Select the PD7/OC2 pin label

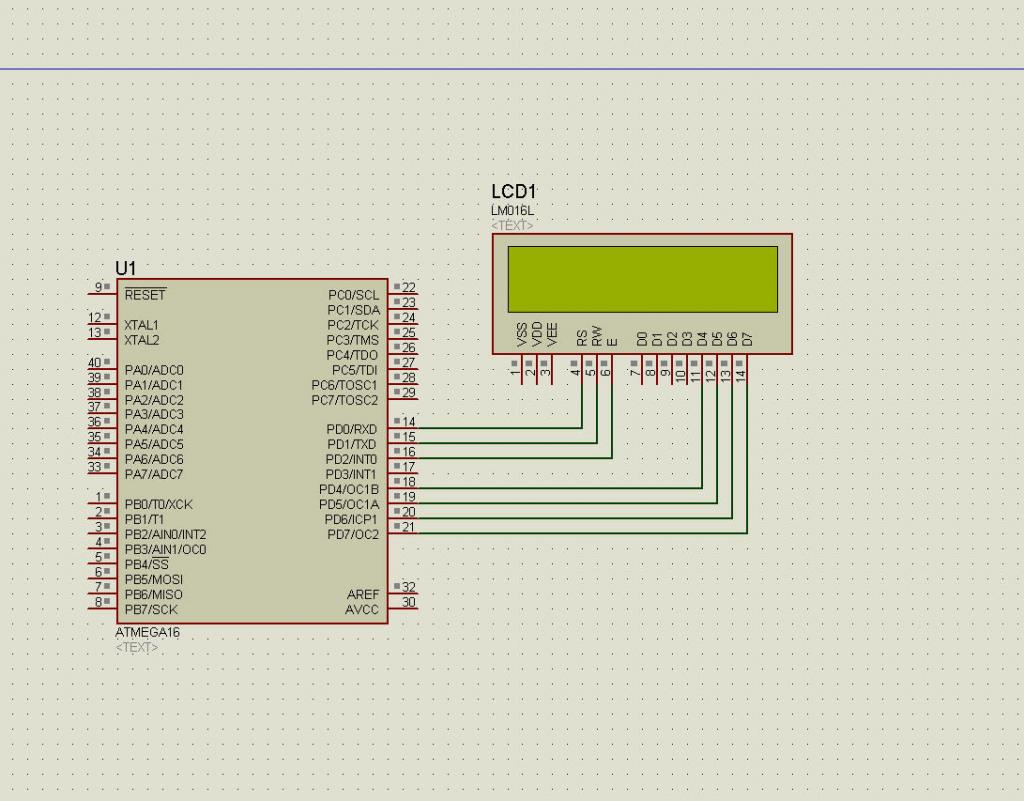(353, 534)
